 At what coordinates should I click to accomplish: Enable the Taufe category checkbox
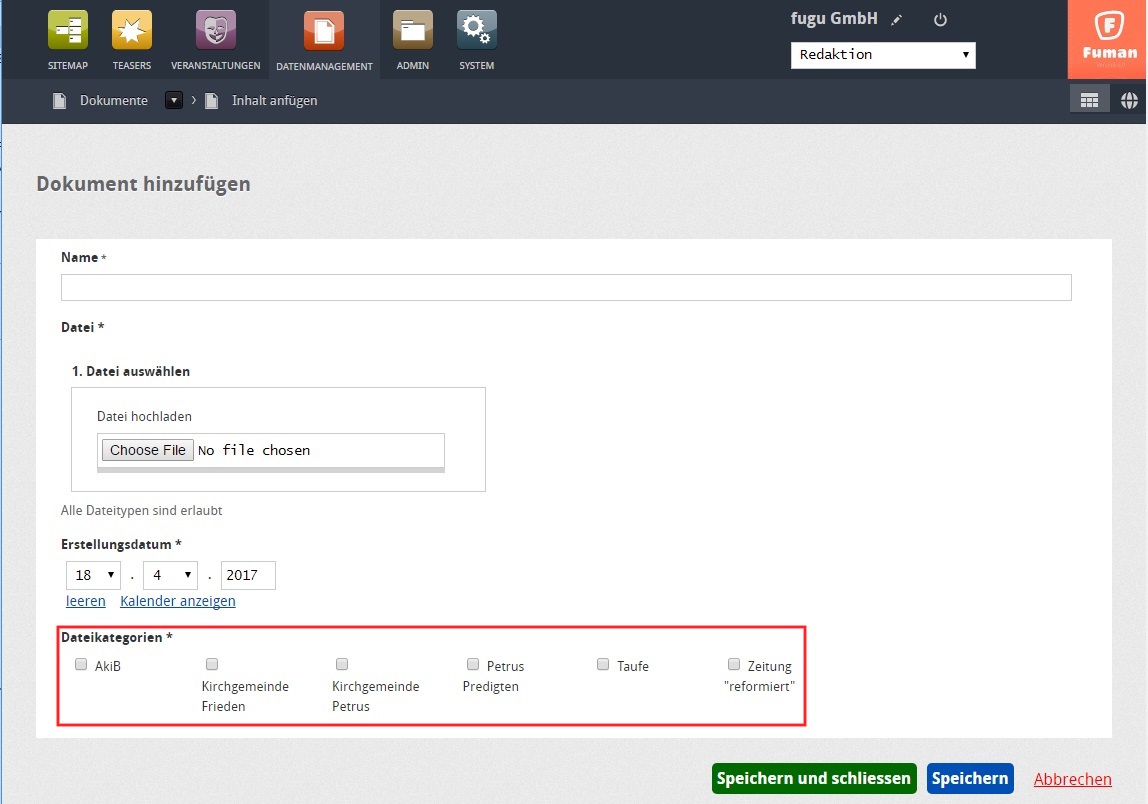pos(603,664)
